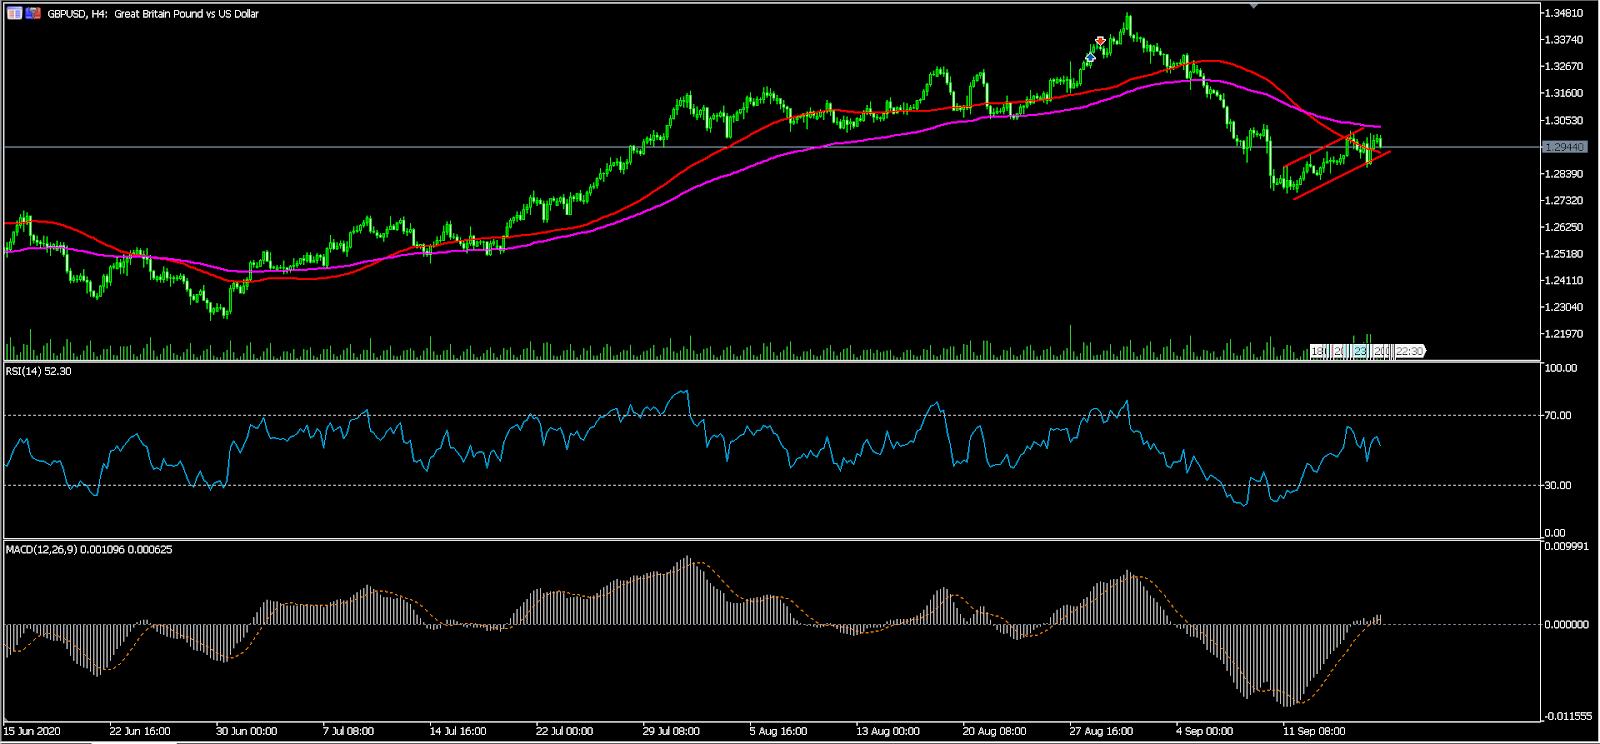The height and width of the screenshot is (744, 1600).
Task: Click the MACD -0.011555 scale label
Action: coord(1566,716)
